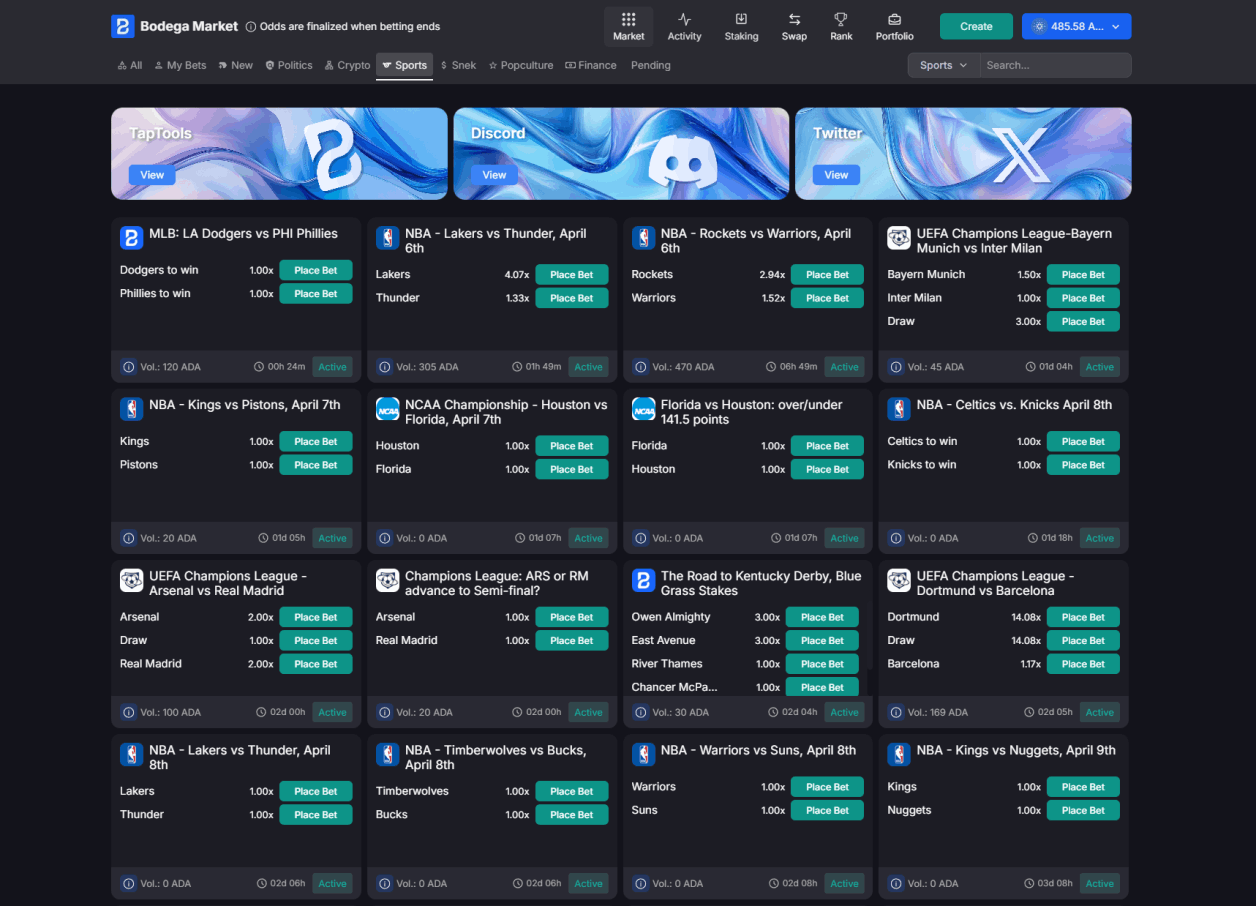This screenshot has height=906, width=1256.
Task: Place Bet on Lakers at 4.07x
Action: click(572, 274)
